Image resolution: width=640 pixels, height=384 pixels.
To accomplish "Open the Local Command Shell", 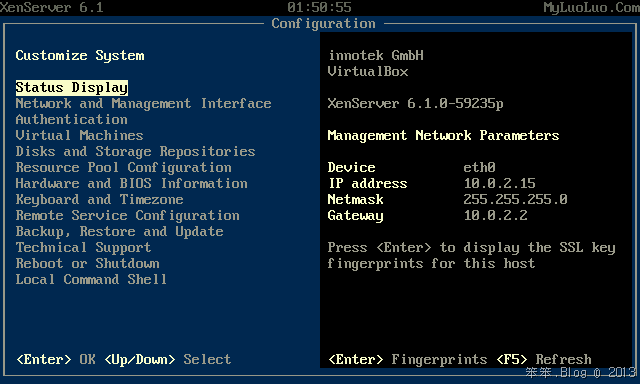I will click(91, 280).
